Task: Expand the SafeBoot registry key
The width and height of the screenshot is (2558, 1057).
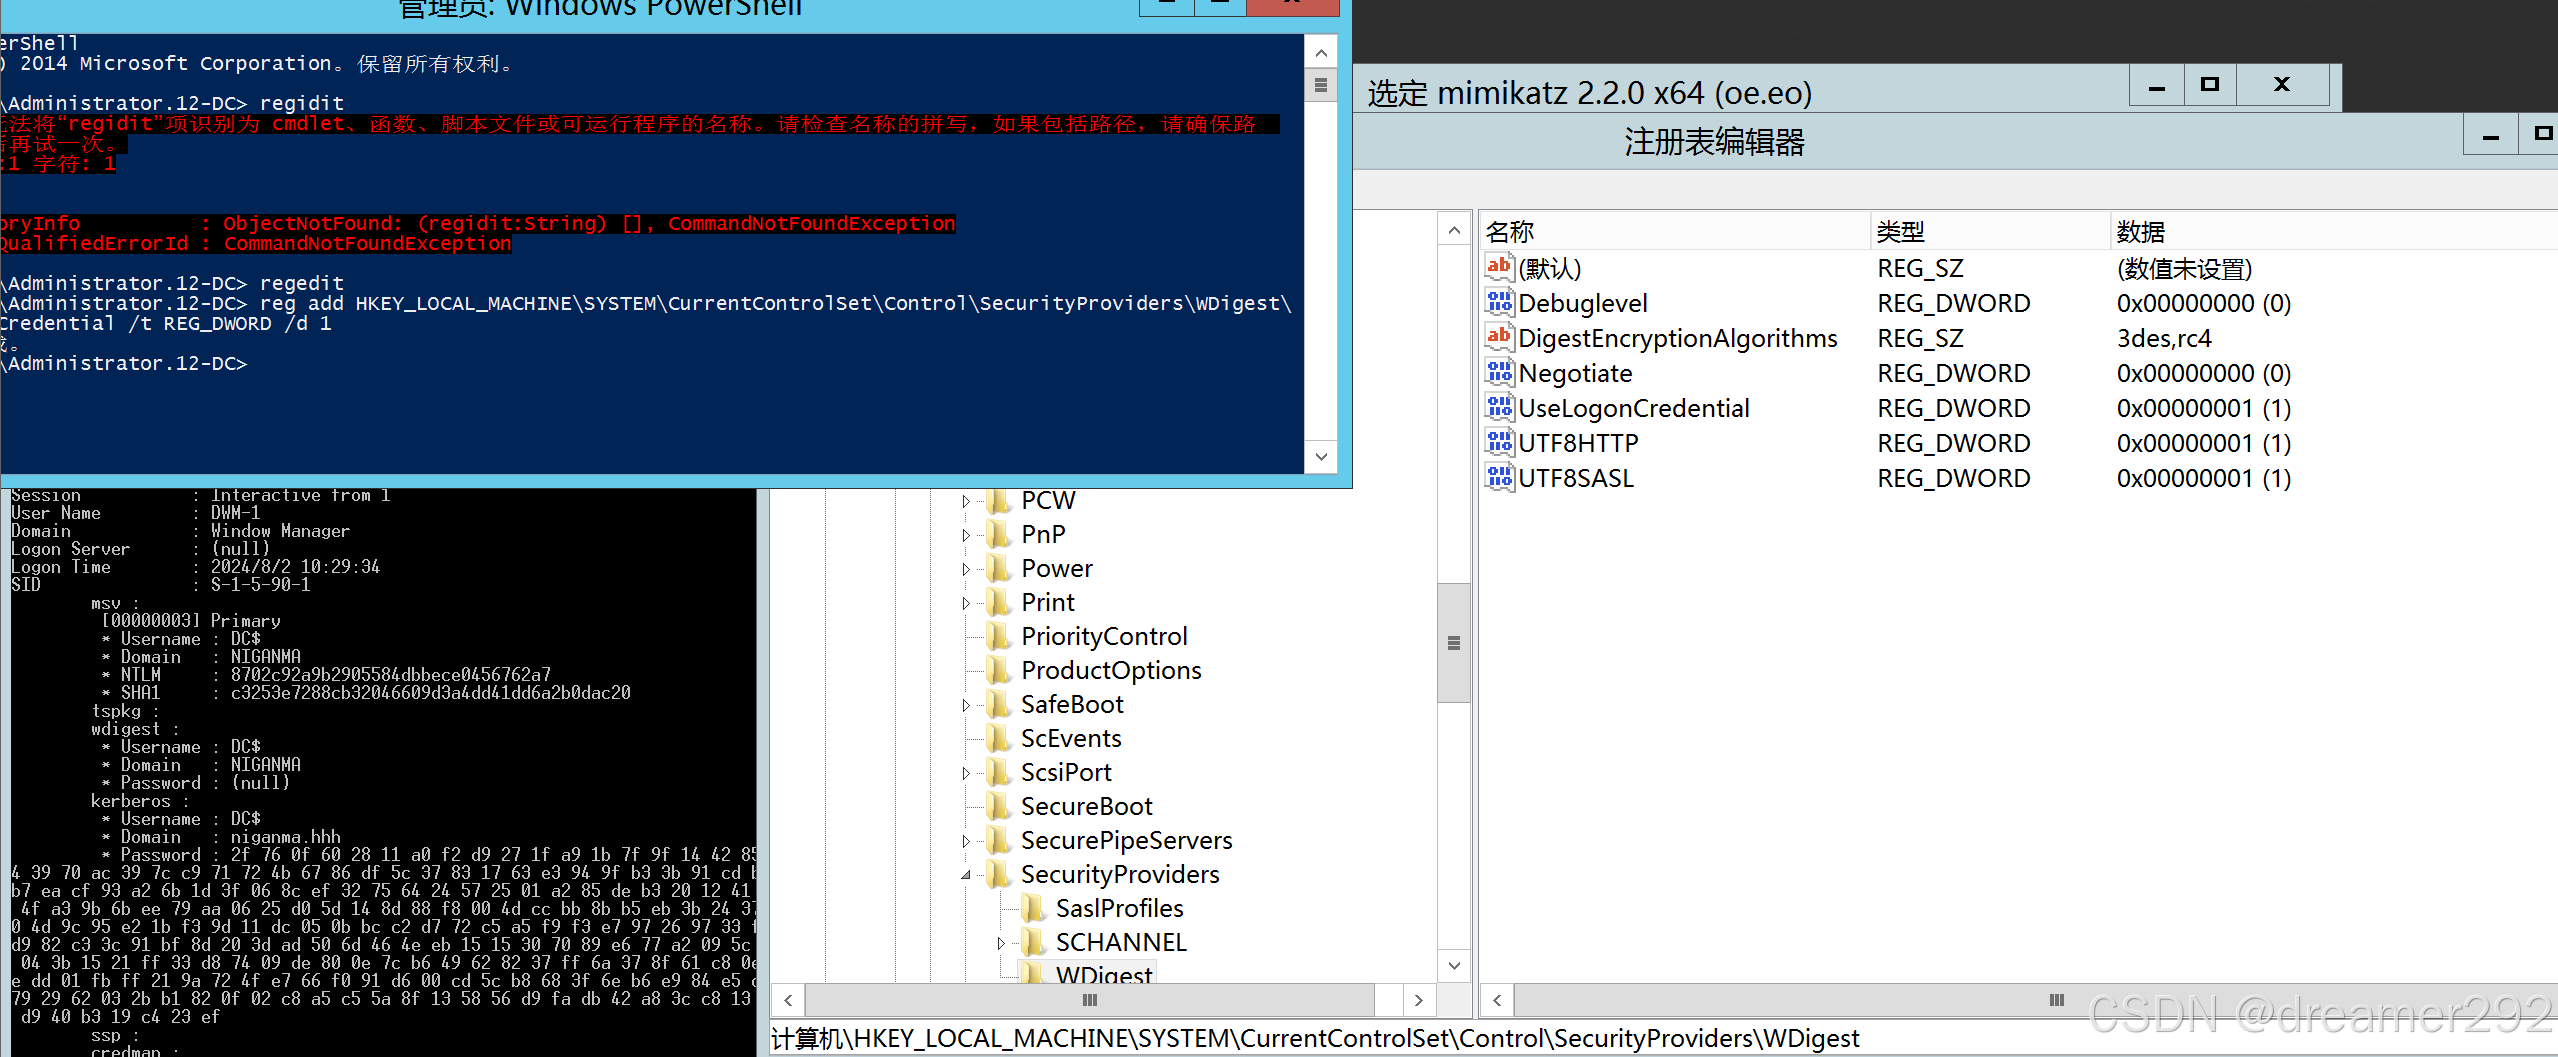Action: coord(966,705)
